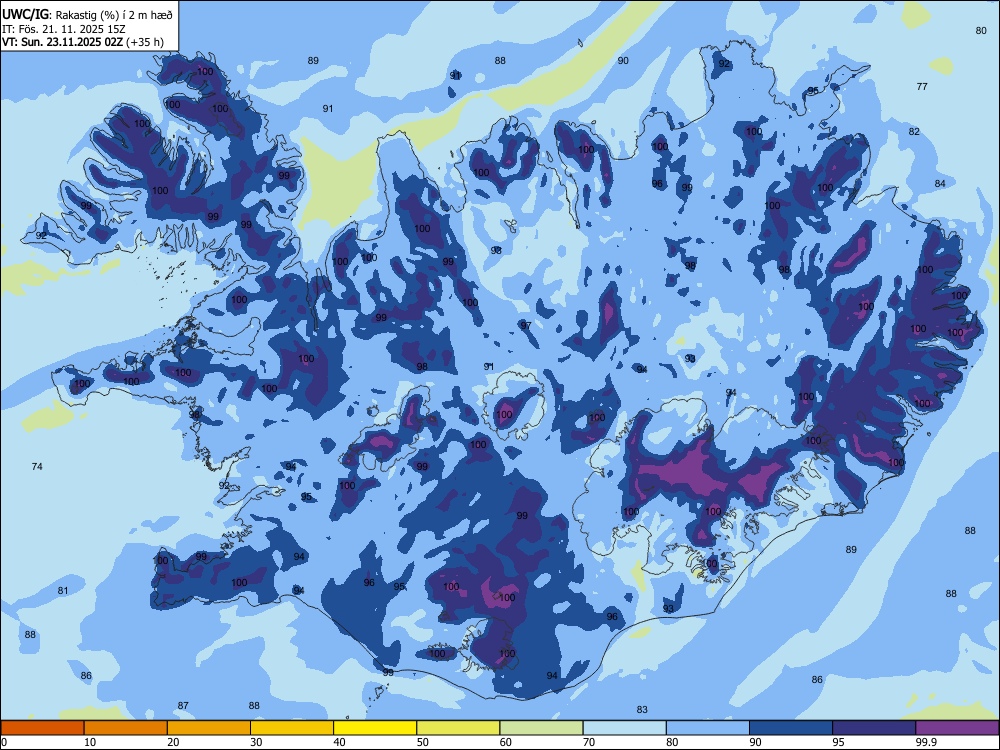
Task: Click the 90–95 dark blue legend swatch
Action: click(x=791, y=728)
